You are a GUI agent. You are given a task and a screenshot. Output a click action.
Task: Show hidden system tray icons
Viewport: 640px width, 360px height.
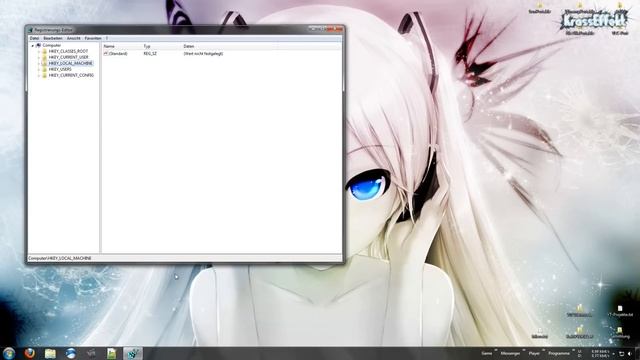point(613,354)
